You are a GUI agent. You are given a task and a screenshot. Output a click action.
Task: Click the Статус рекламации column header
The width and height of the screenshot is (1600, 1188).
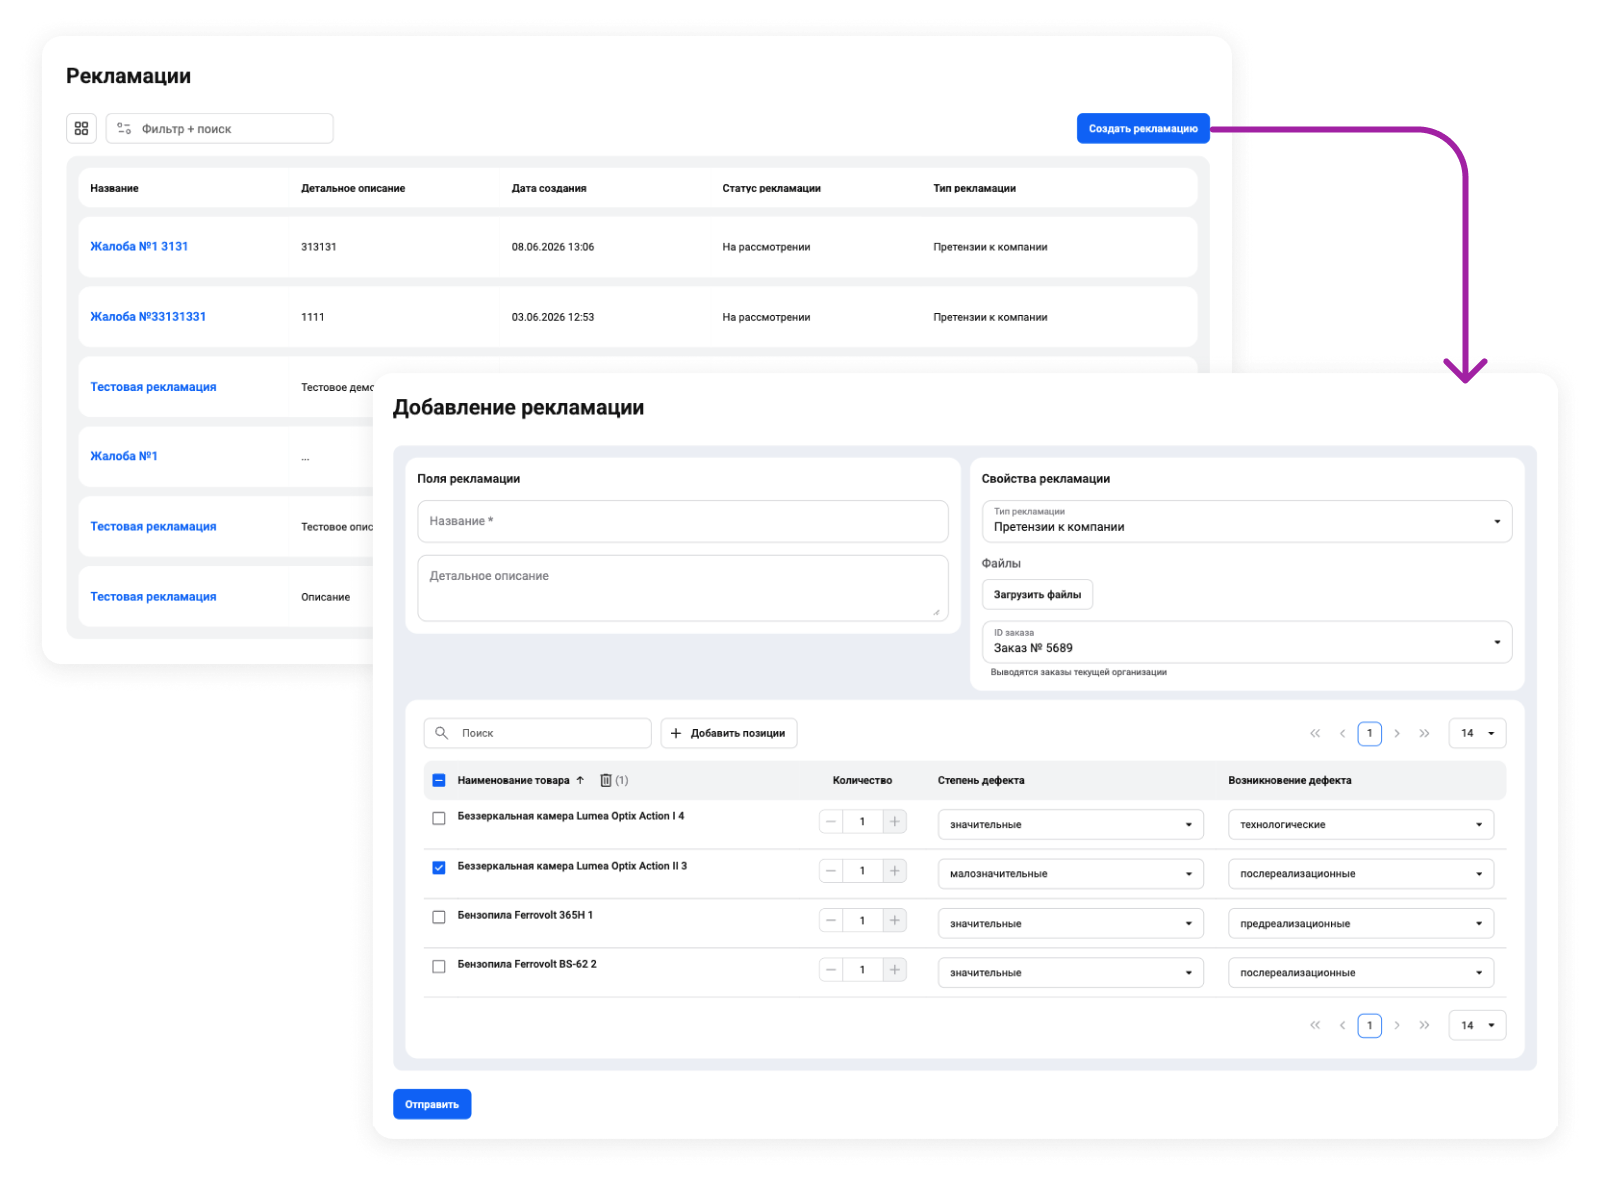[x=771, y=188]
